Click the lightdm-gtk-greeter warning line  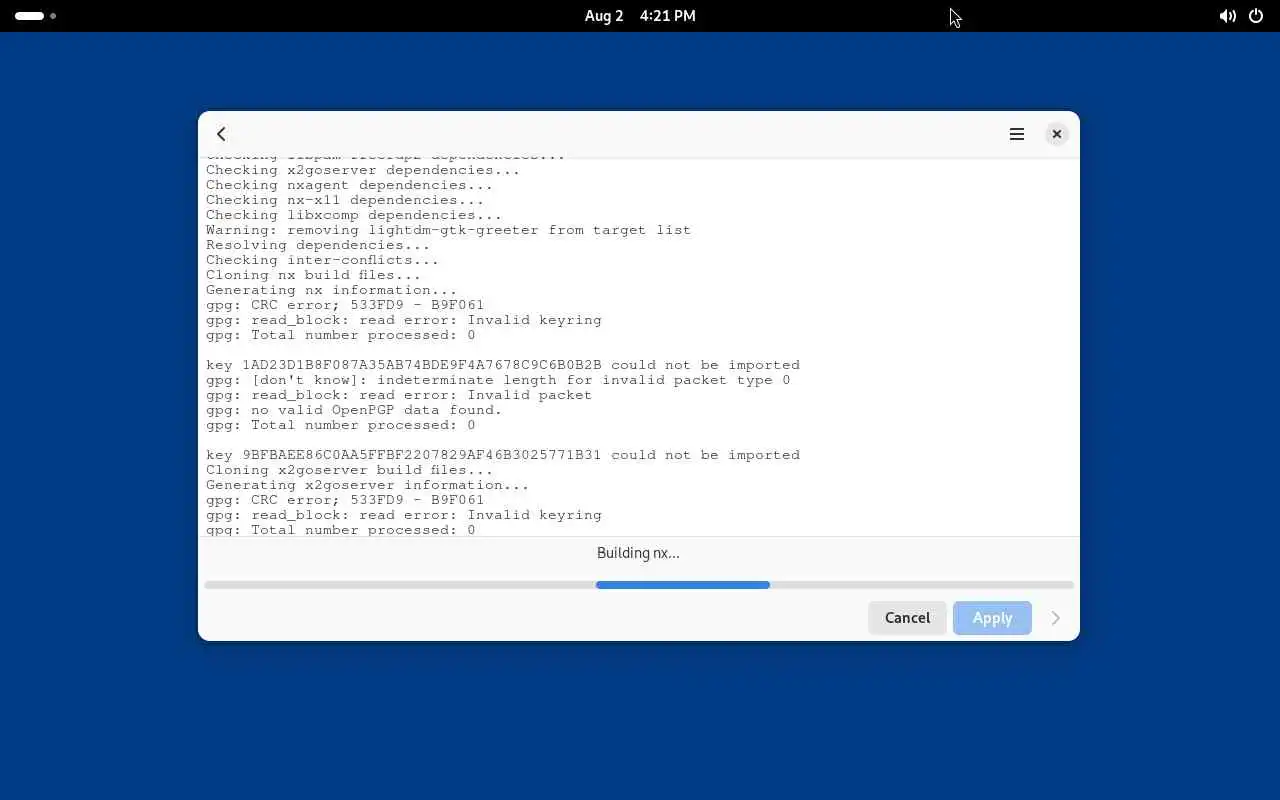coord(448,230)
